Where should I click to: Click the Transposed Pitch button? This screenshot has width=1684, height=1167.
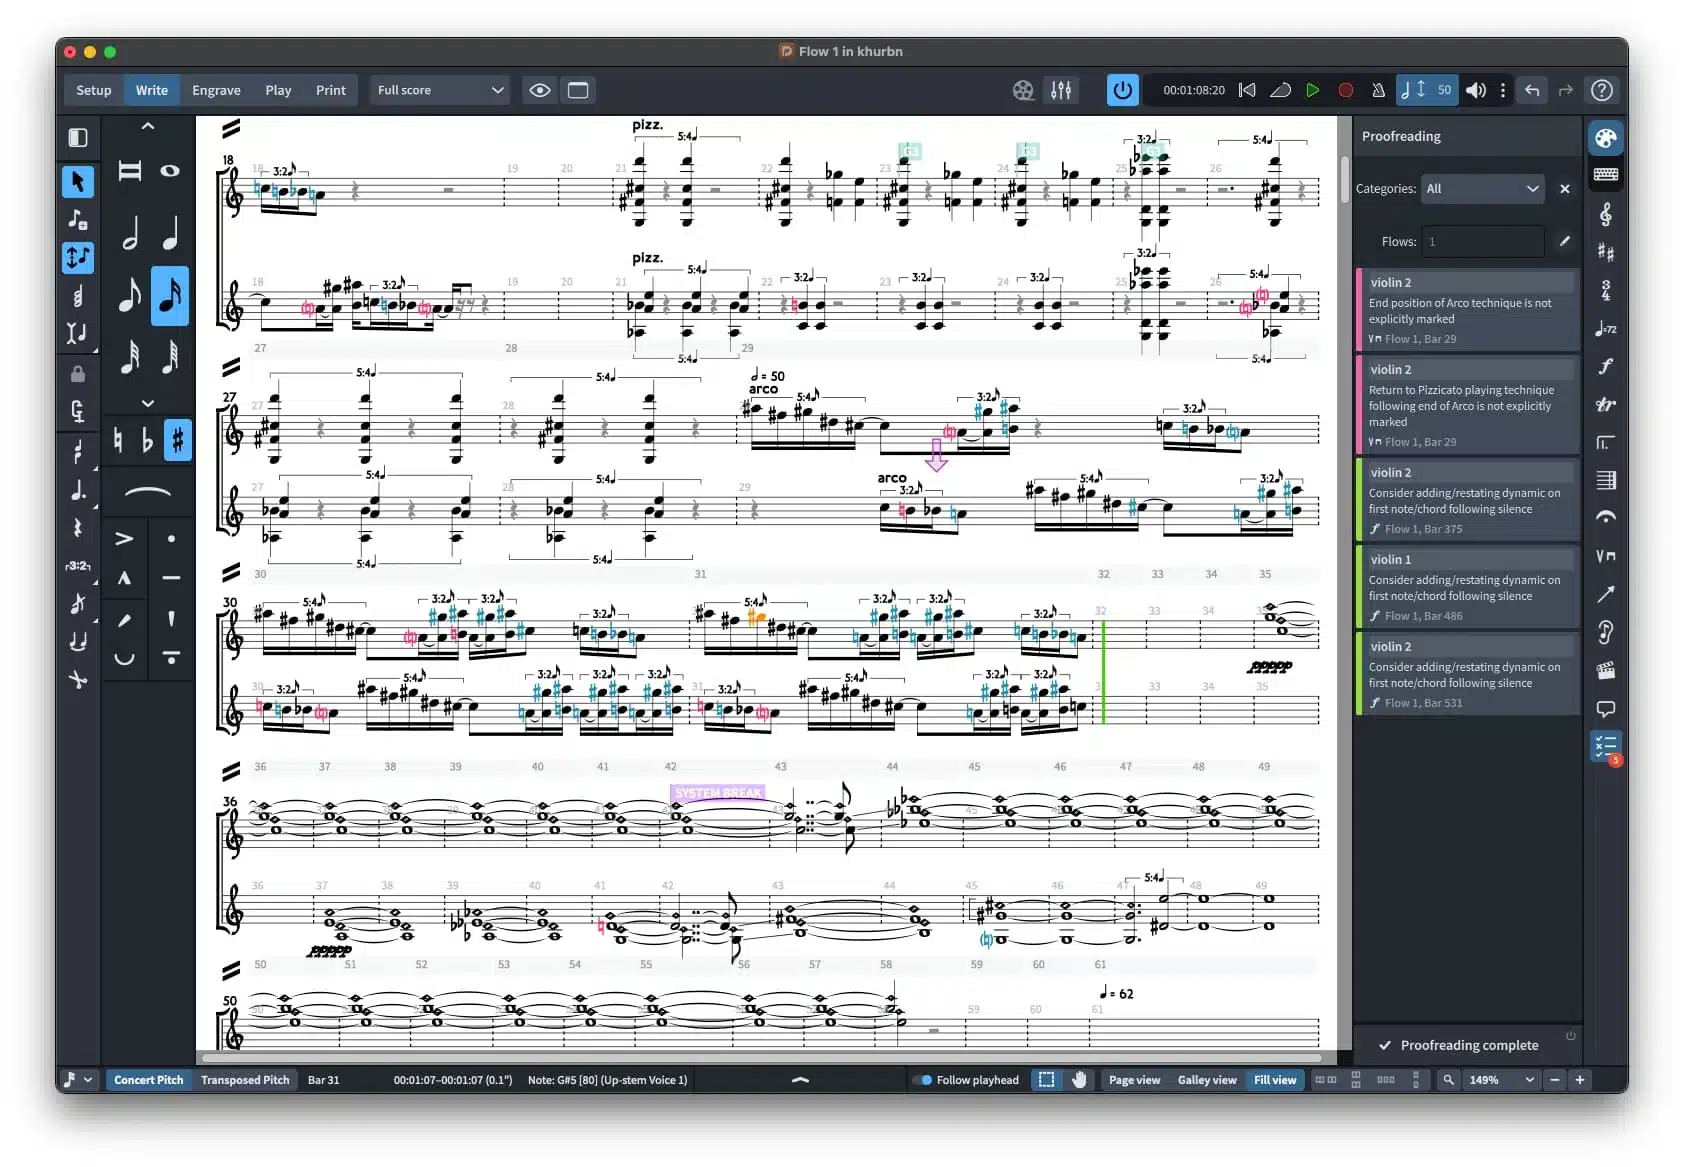pyautogui.click(x=245, y=1080)
